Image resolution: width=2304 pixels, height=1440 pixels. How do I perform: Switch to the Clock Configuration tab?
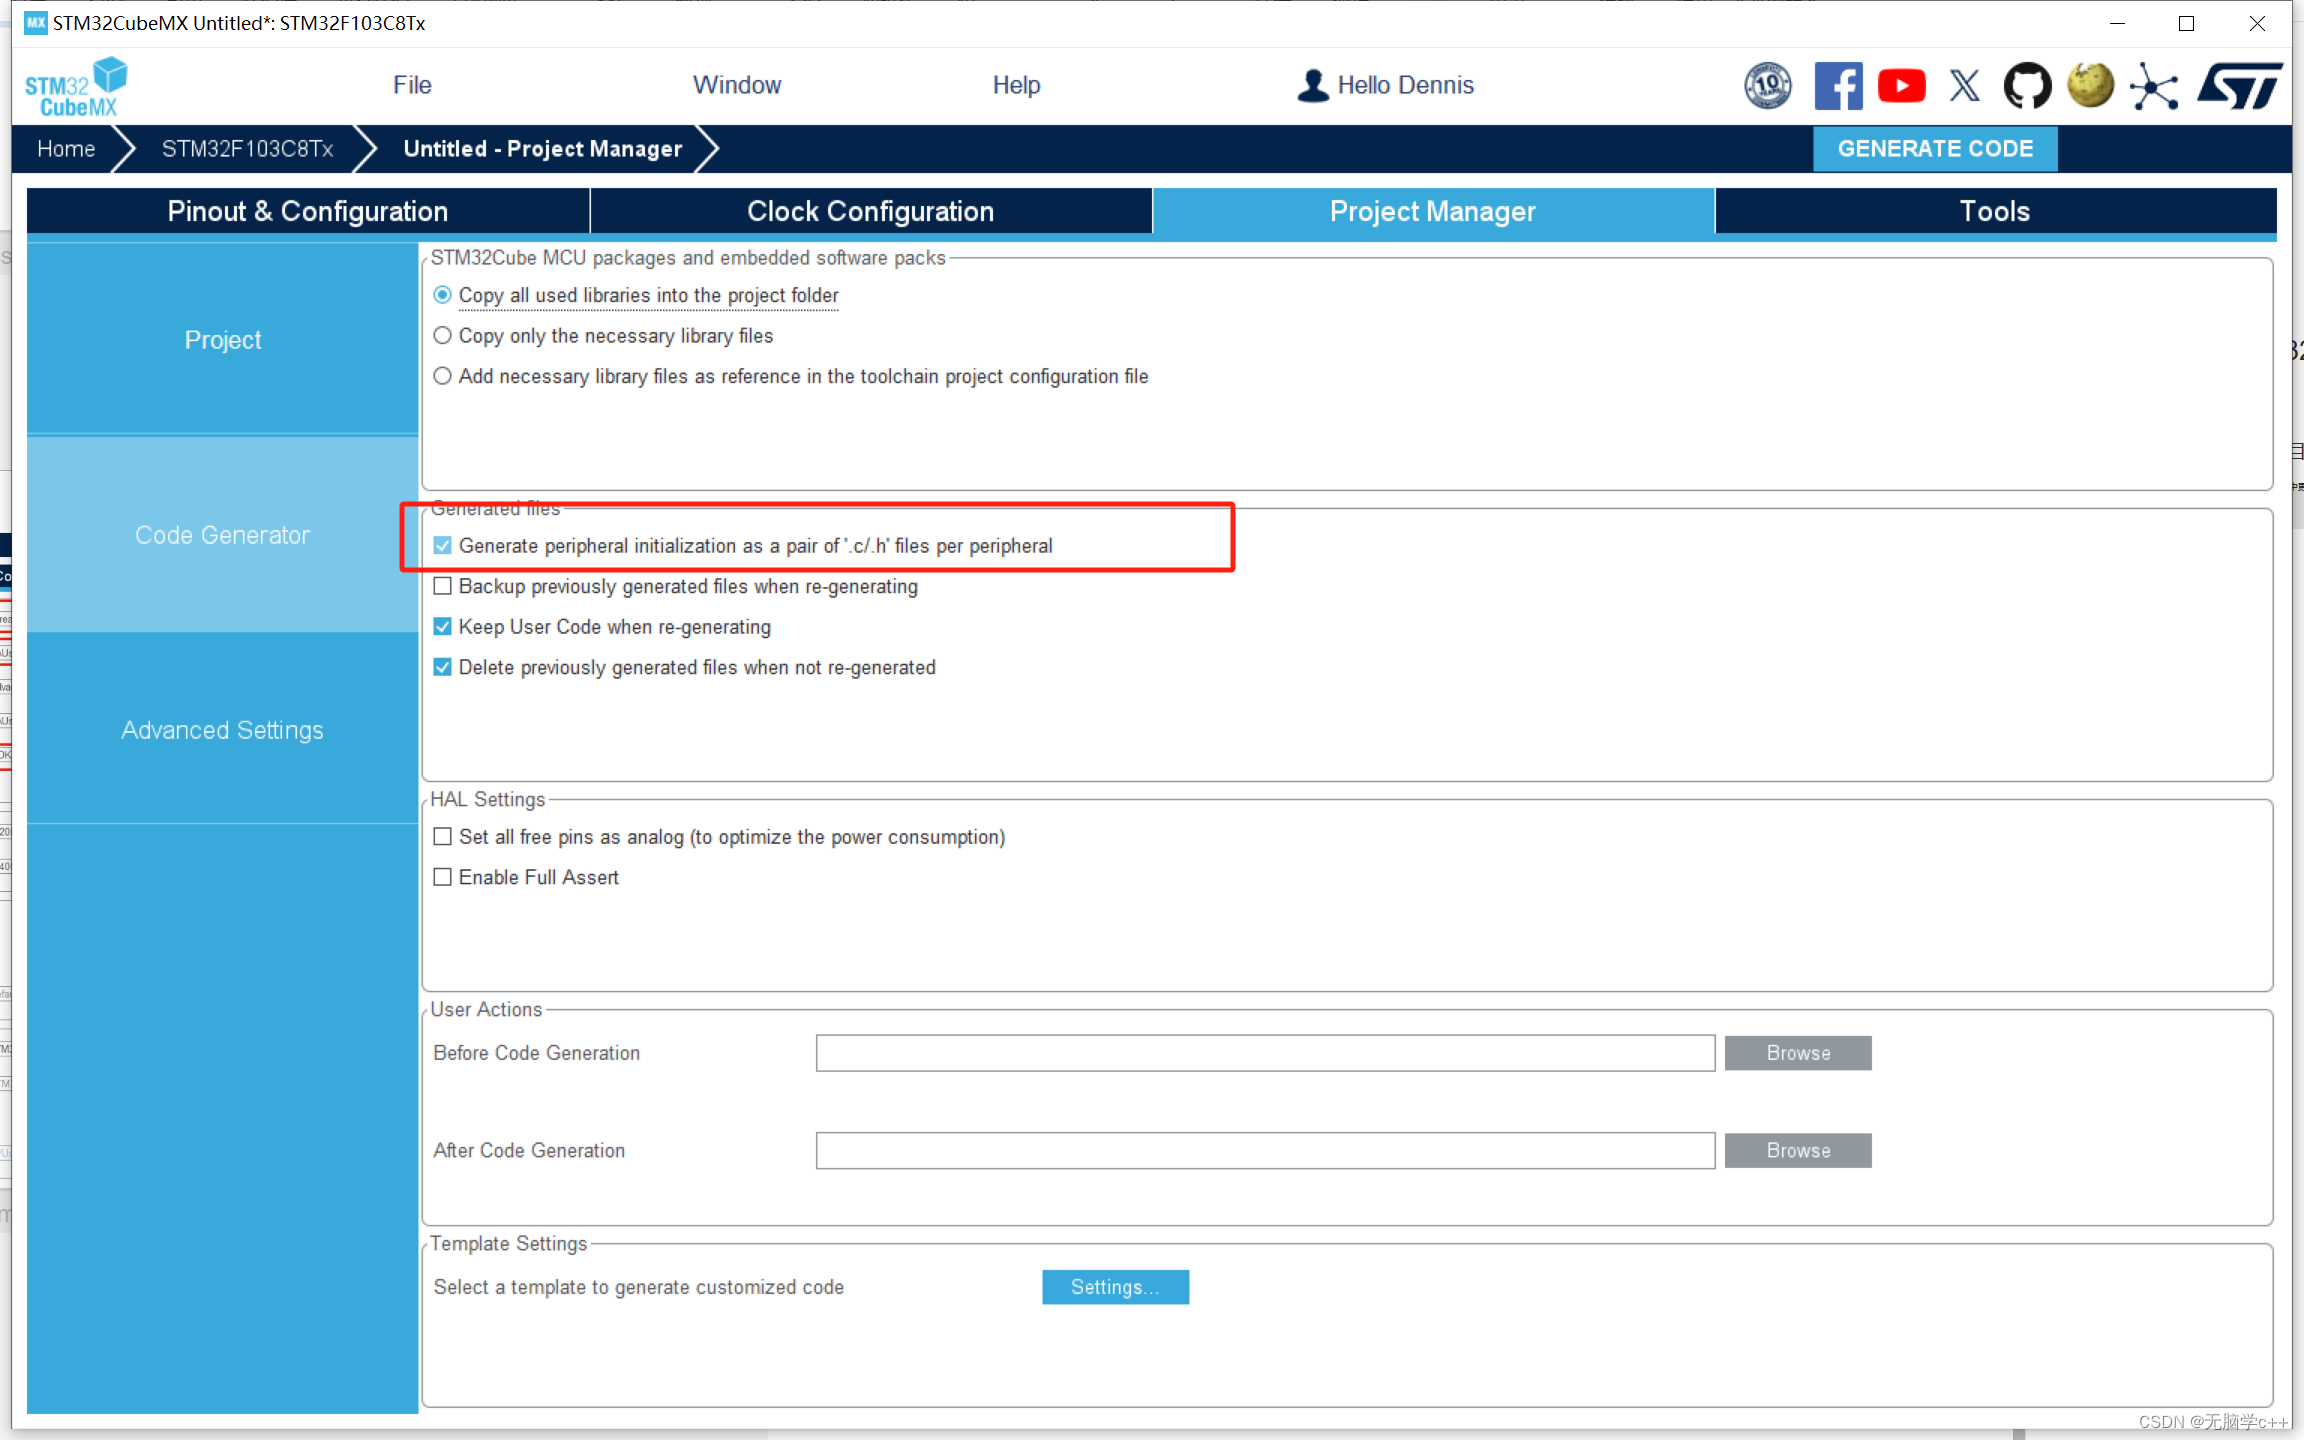[868, 209]
